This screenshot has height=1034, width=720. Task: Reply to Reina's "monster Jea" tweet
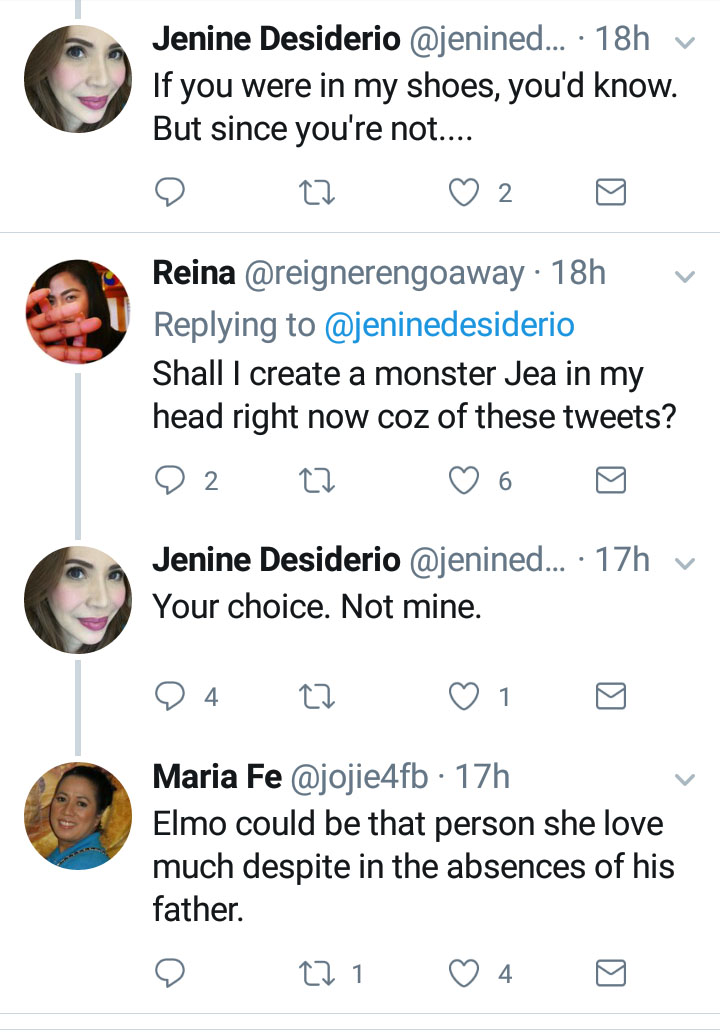point(171,482)
